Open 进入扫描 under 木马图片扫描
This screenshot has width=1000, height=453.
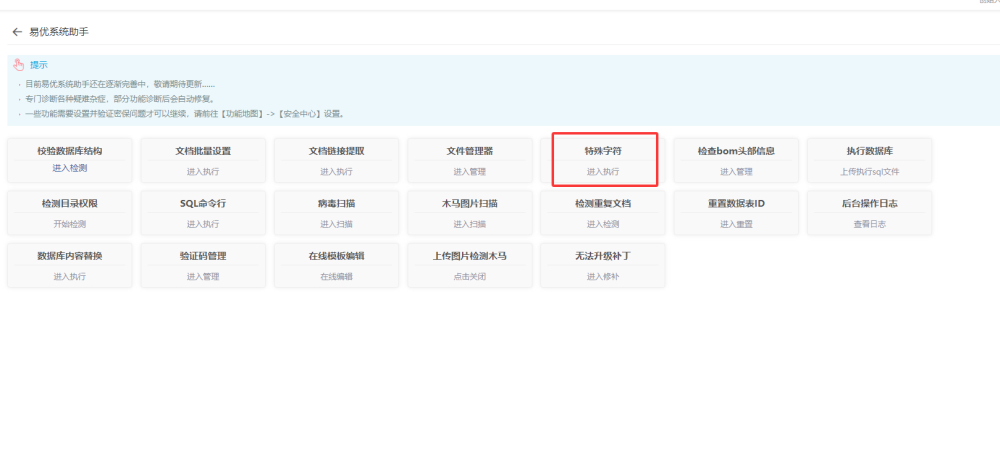[469, 224]
